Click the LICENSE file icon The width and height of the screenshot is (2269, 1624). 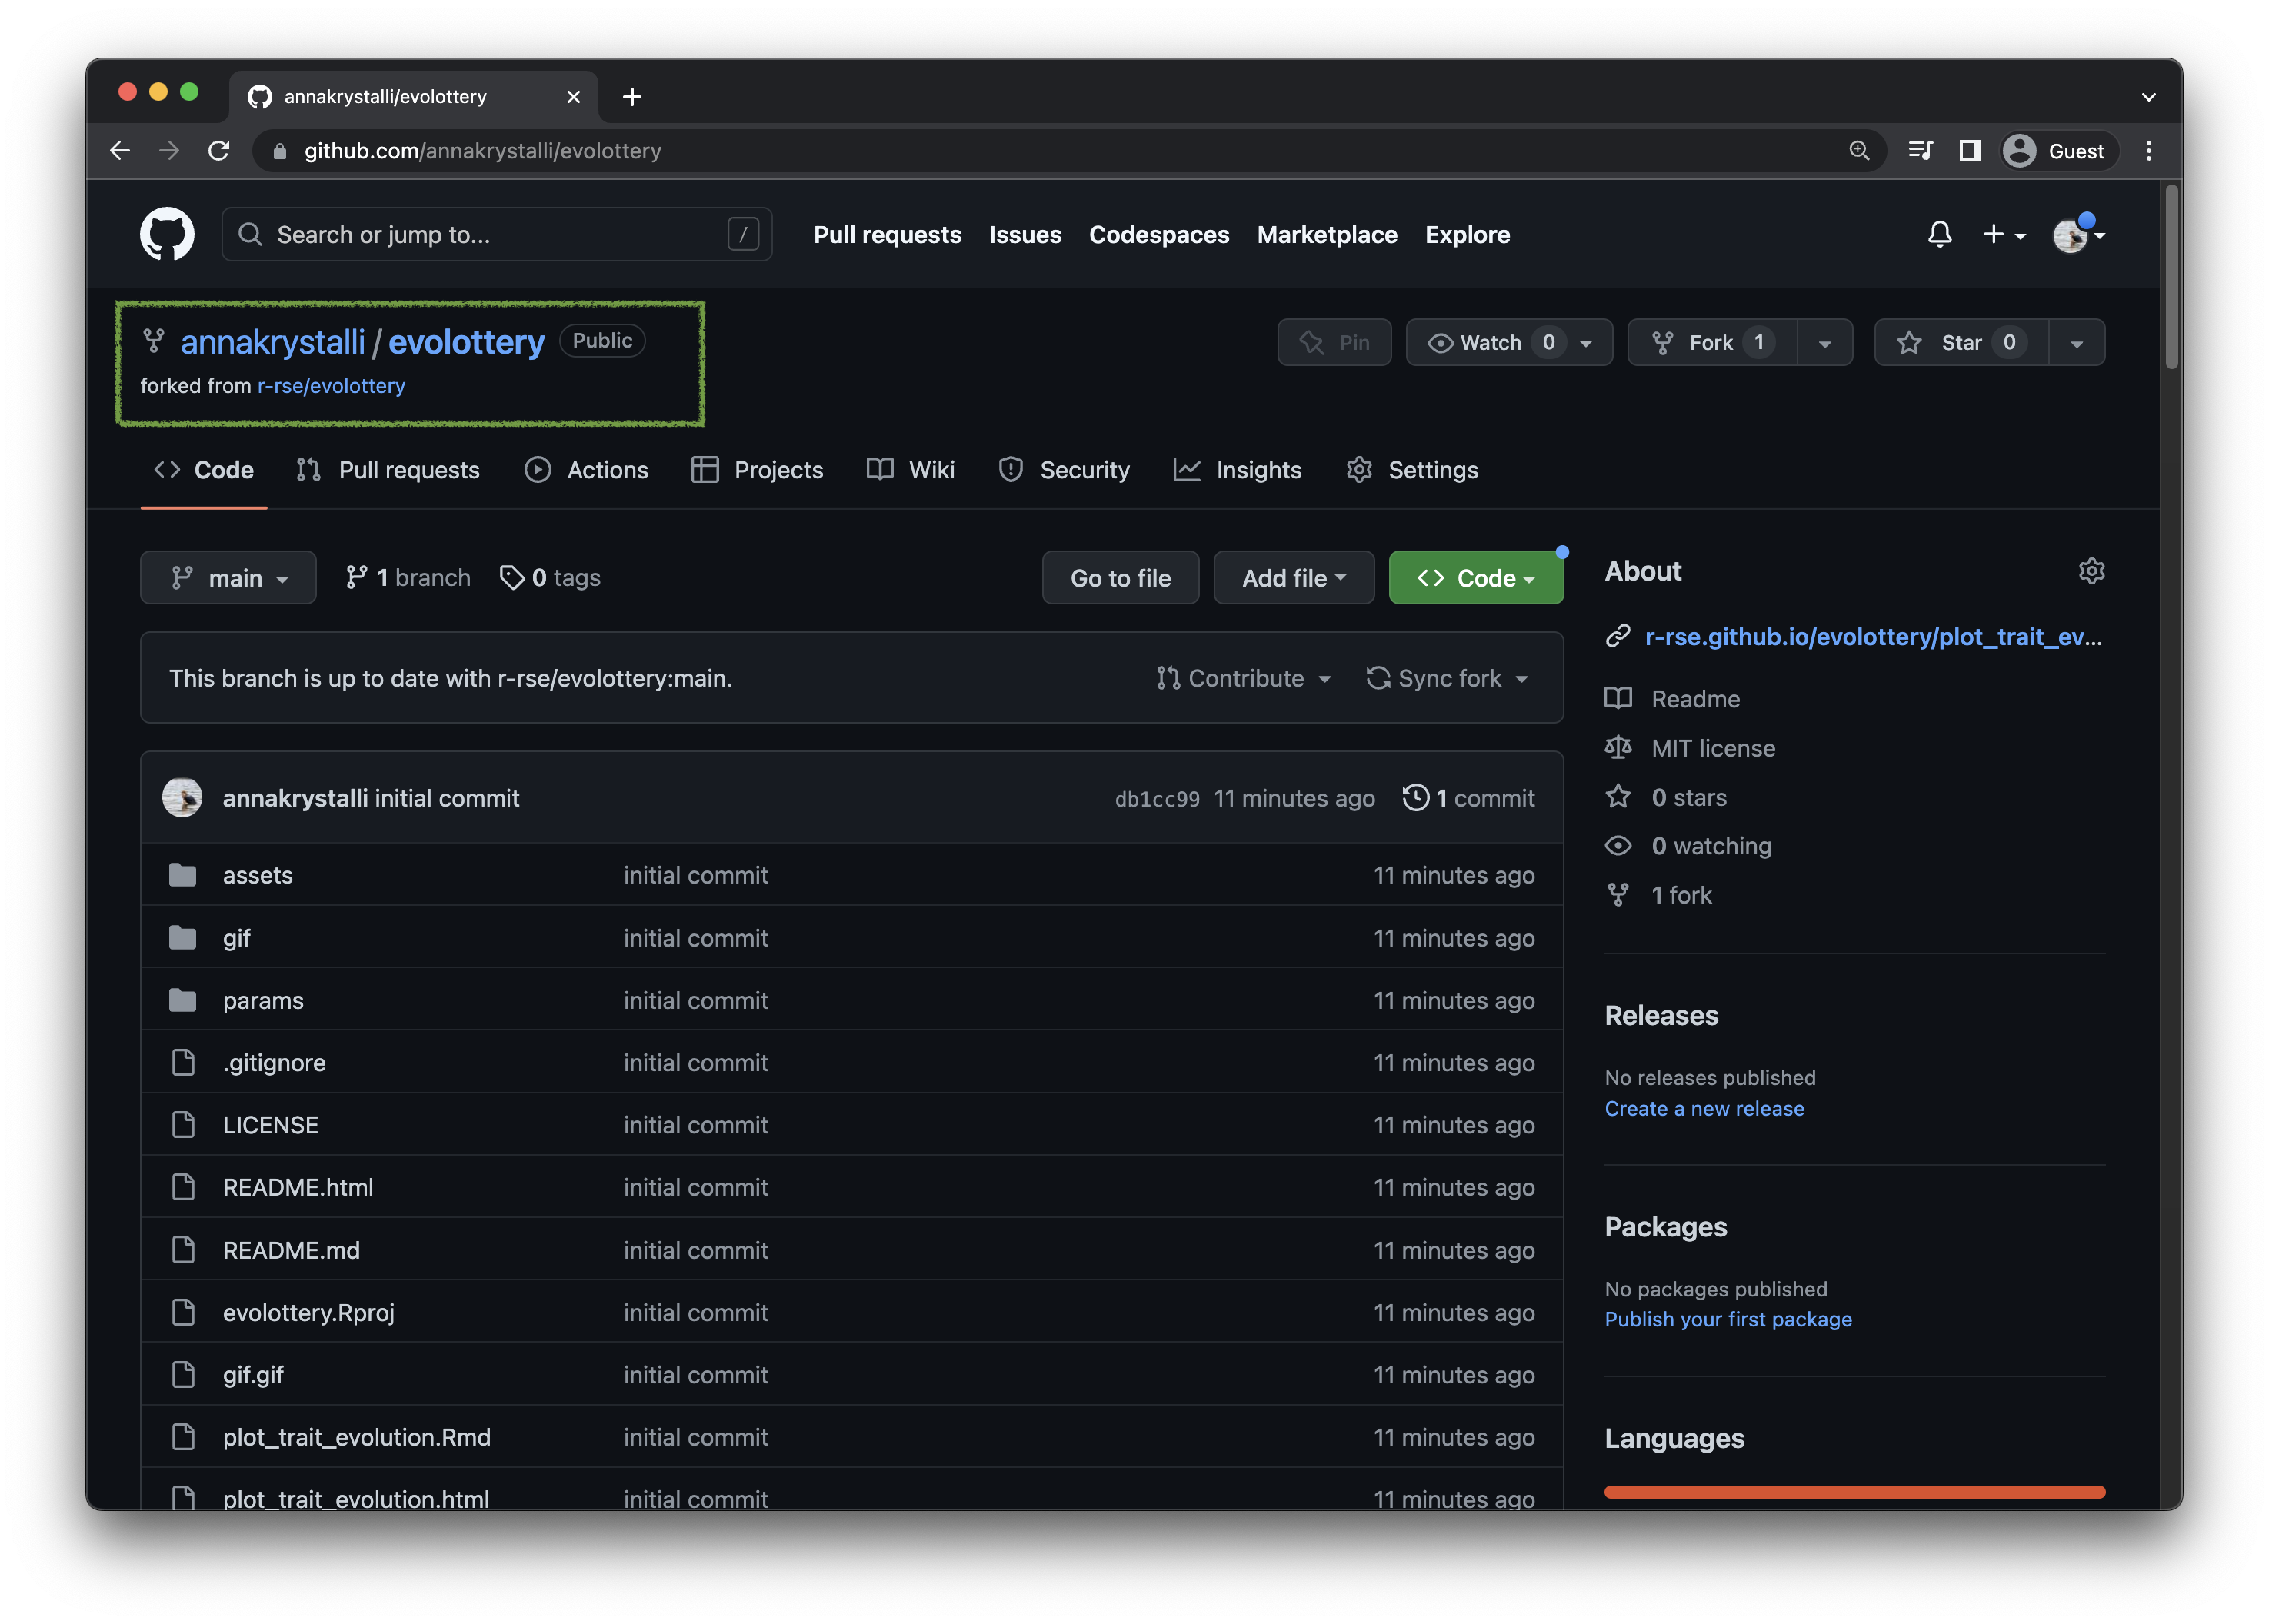point(183,1124)
